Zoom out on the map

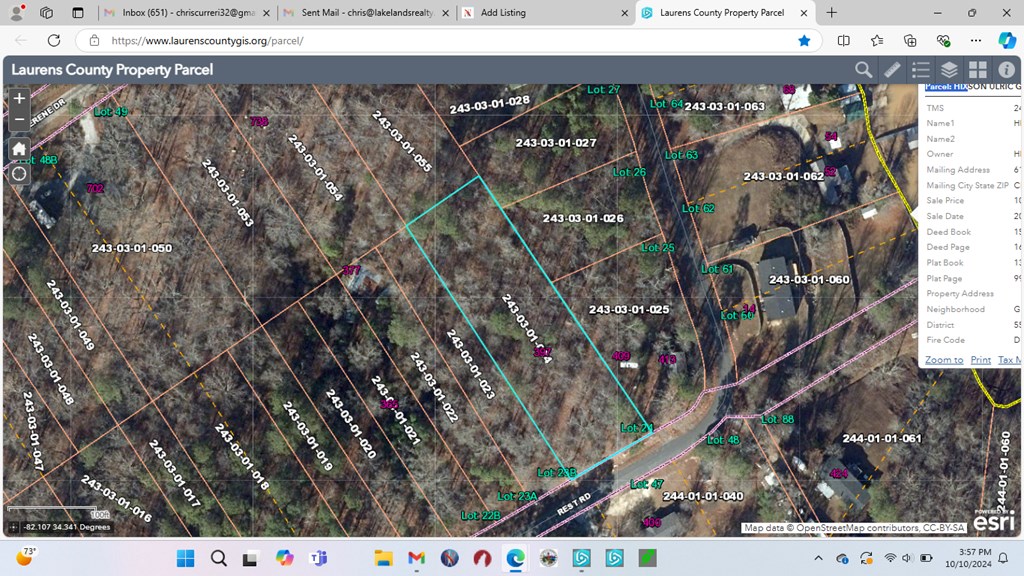tap(19, 120)
